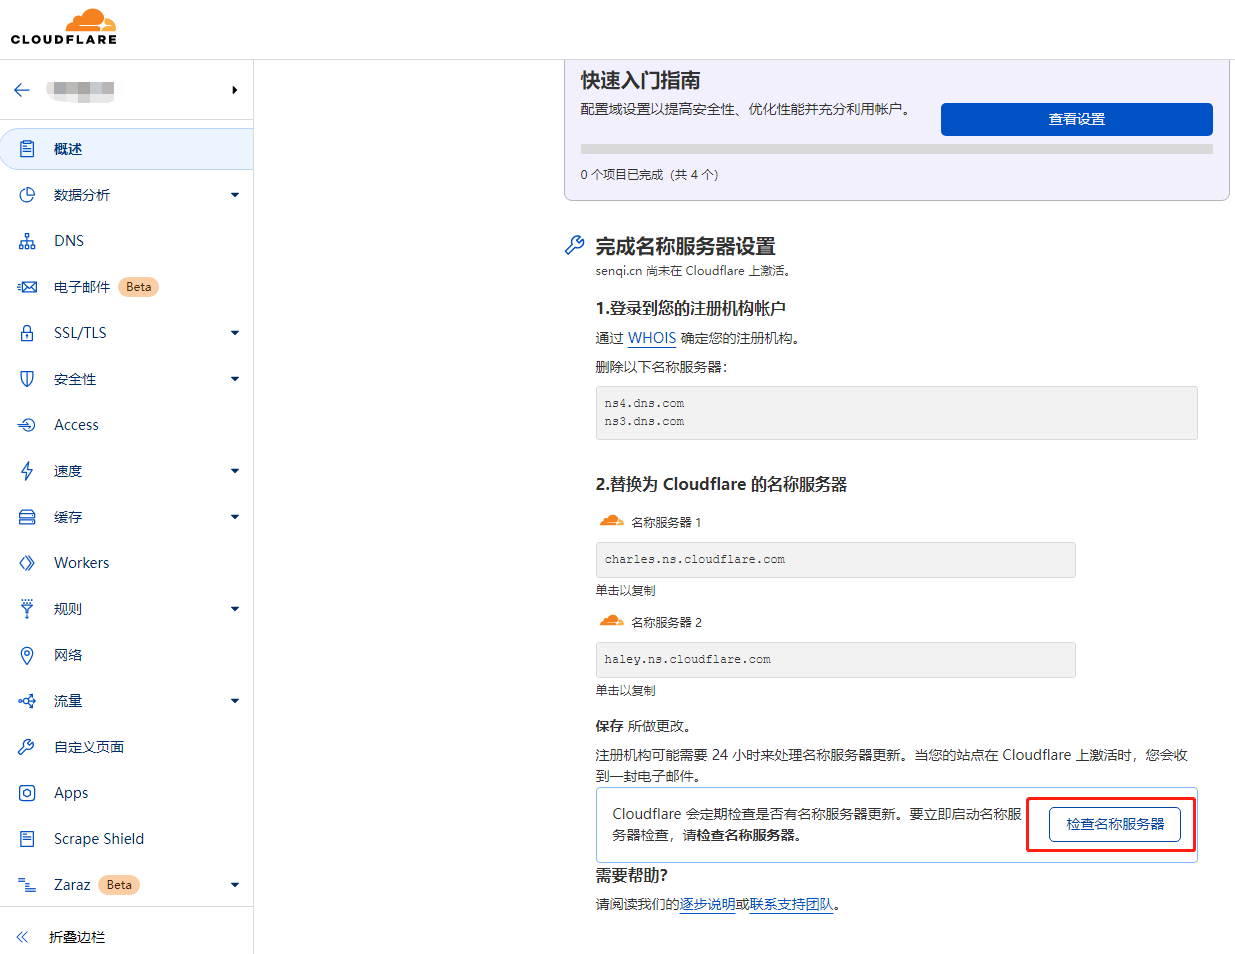Click the double-chevron collapse sidebar icon
Viewport: 1235px width, 954px height.
22,937
